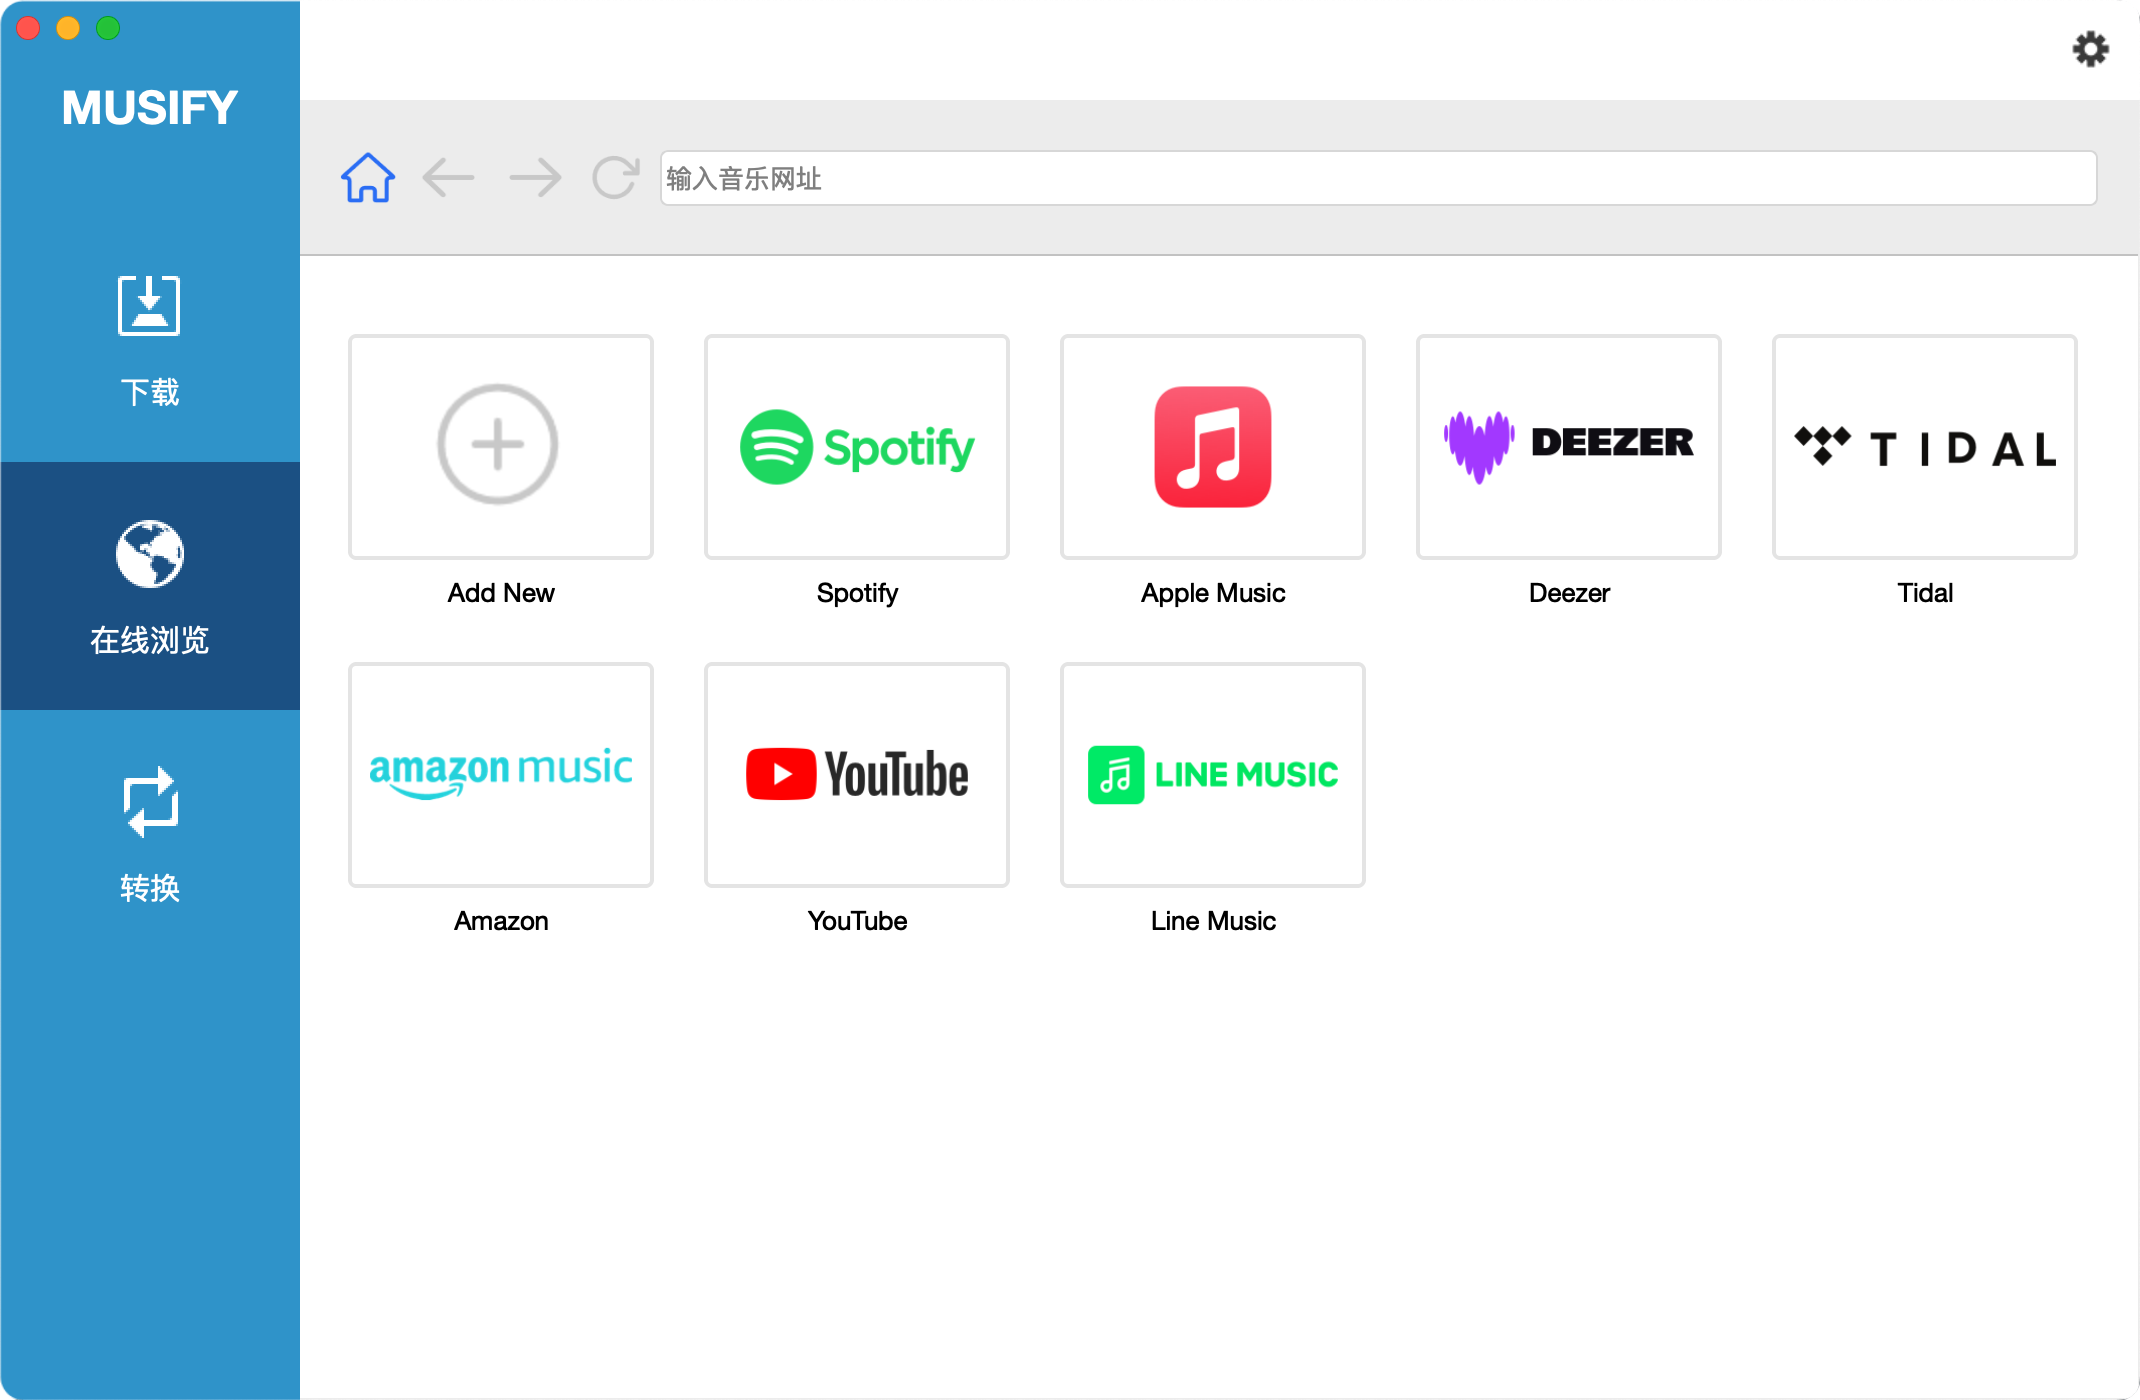
Task: Go back with the left arrow
Action: click(448, 178)
